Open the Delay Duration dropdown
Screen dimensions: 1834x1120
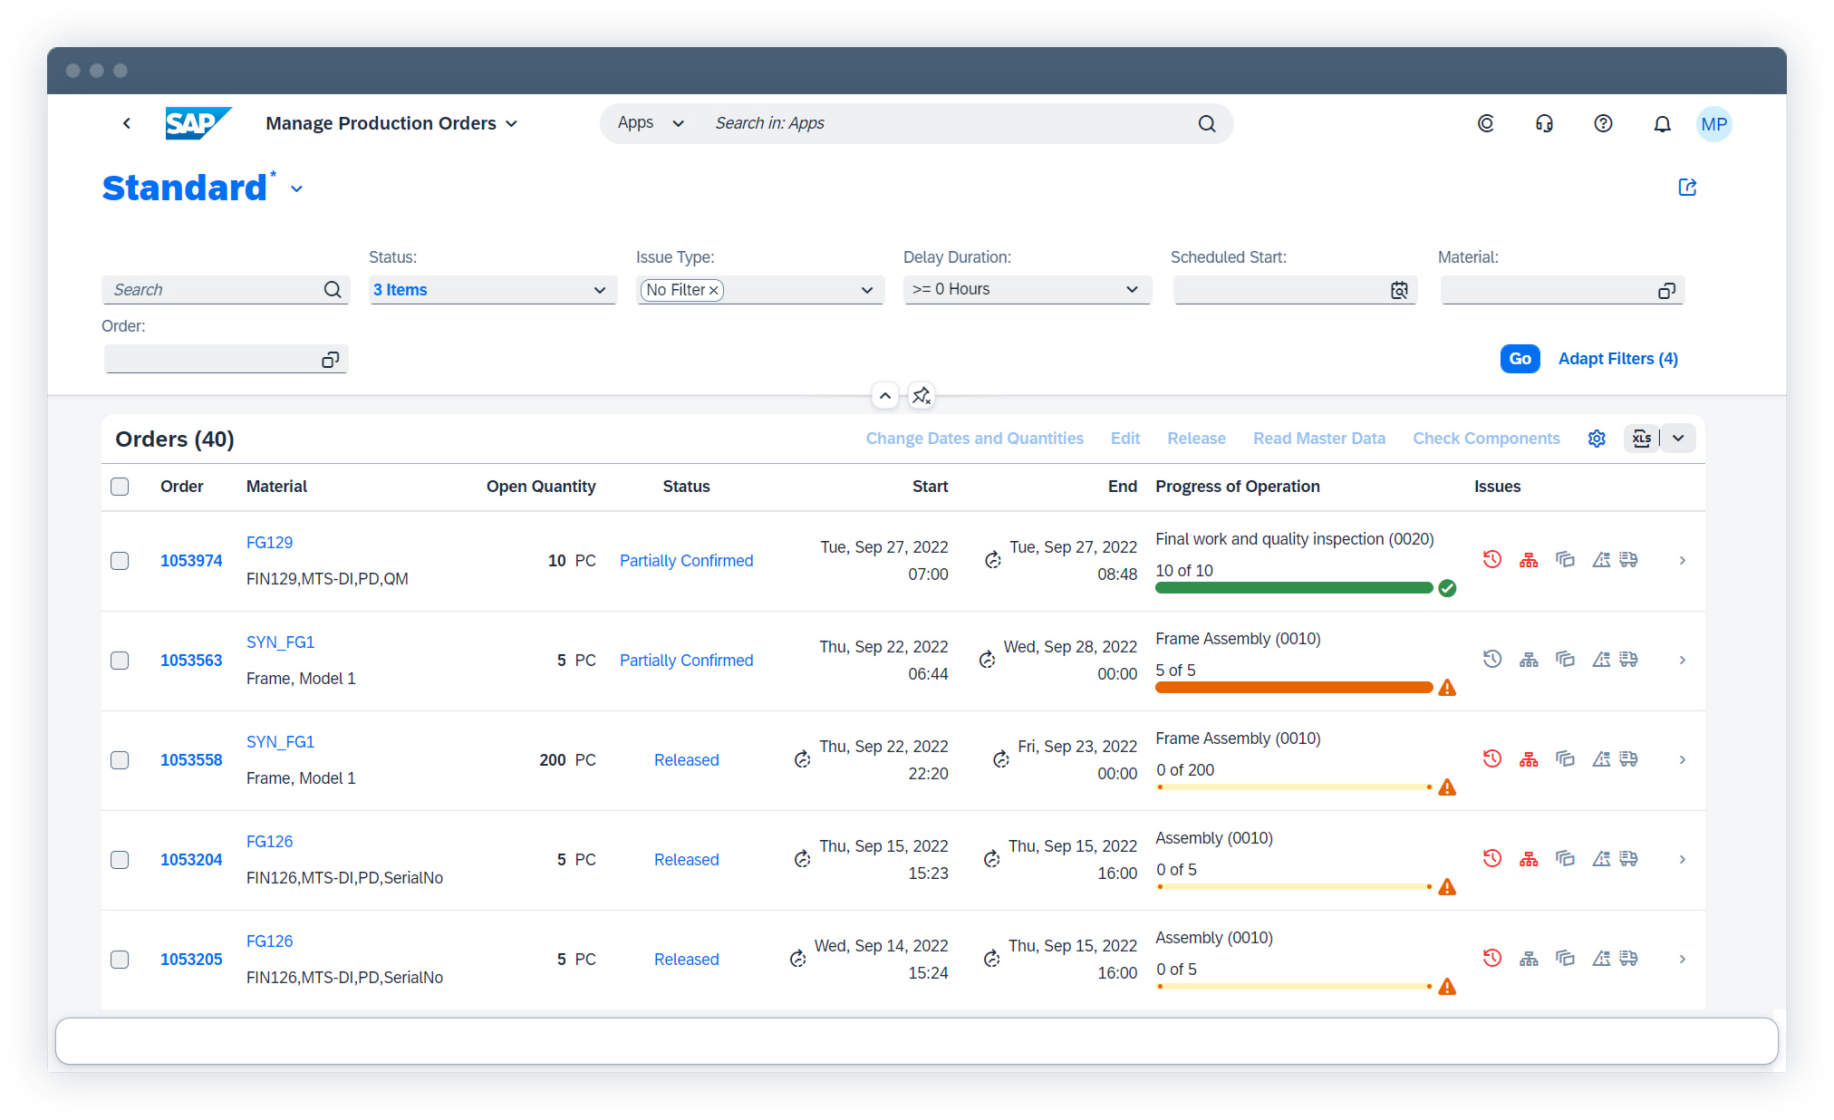click(1131, 290)
